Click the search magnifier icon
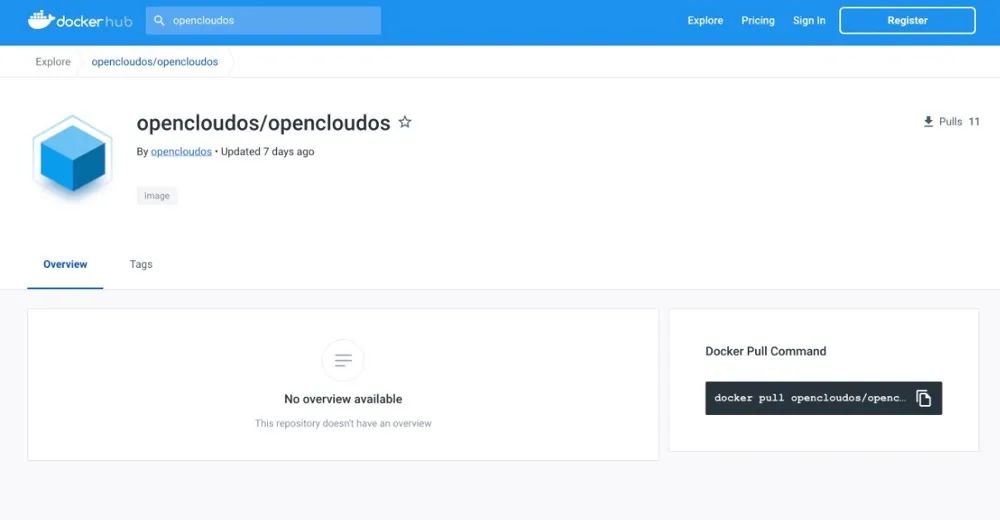This screenshot has height=520, width=1000. [159, 20]
